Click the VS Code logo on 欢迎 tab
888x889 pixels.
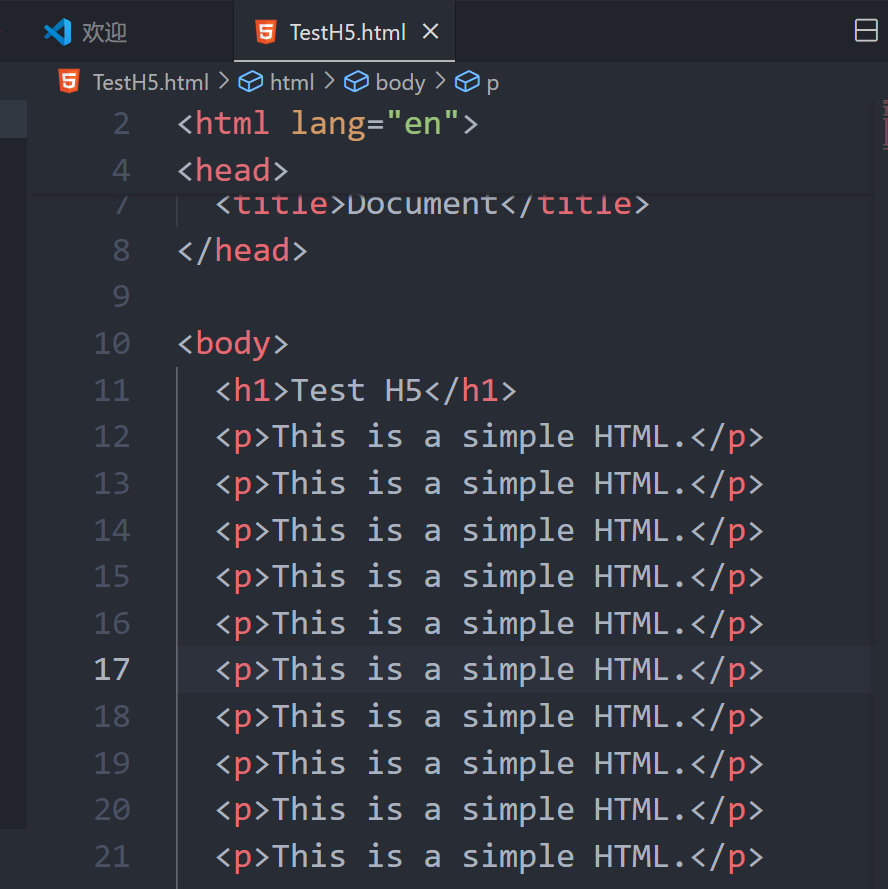coord(58,32)
